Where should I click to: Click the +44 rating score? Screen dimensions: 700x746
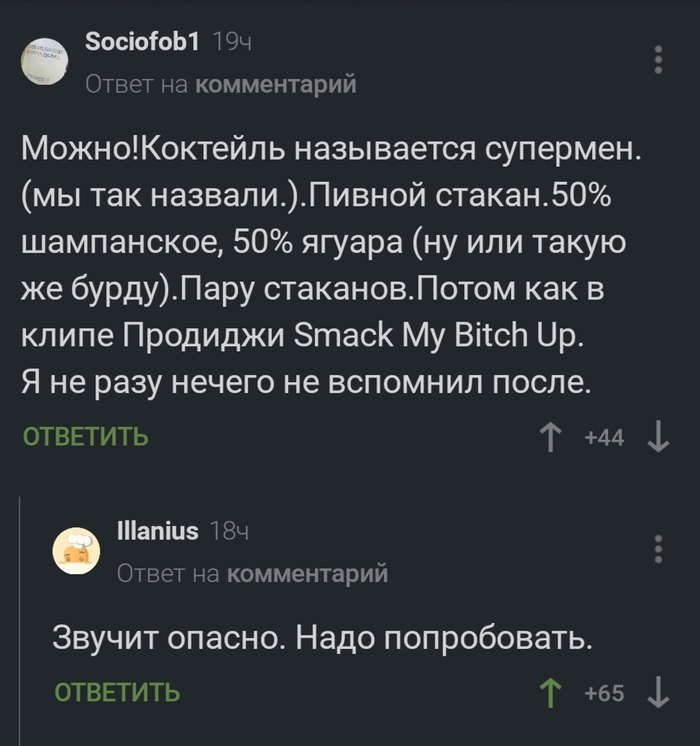(603, 437)
